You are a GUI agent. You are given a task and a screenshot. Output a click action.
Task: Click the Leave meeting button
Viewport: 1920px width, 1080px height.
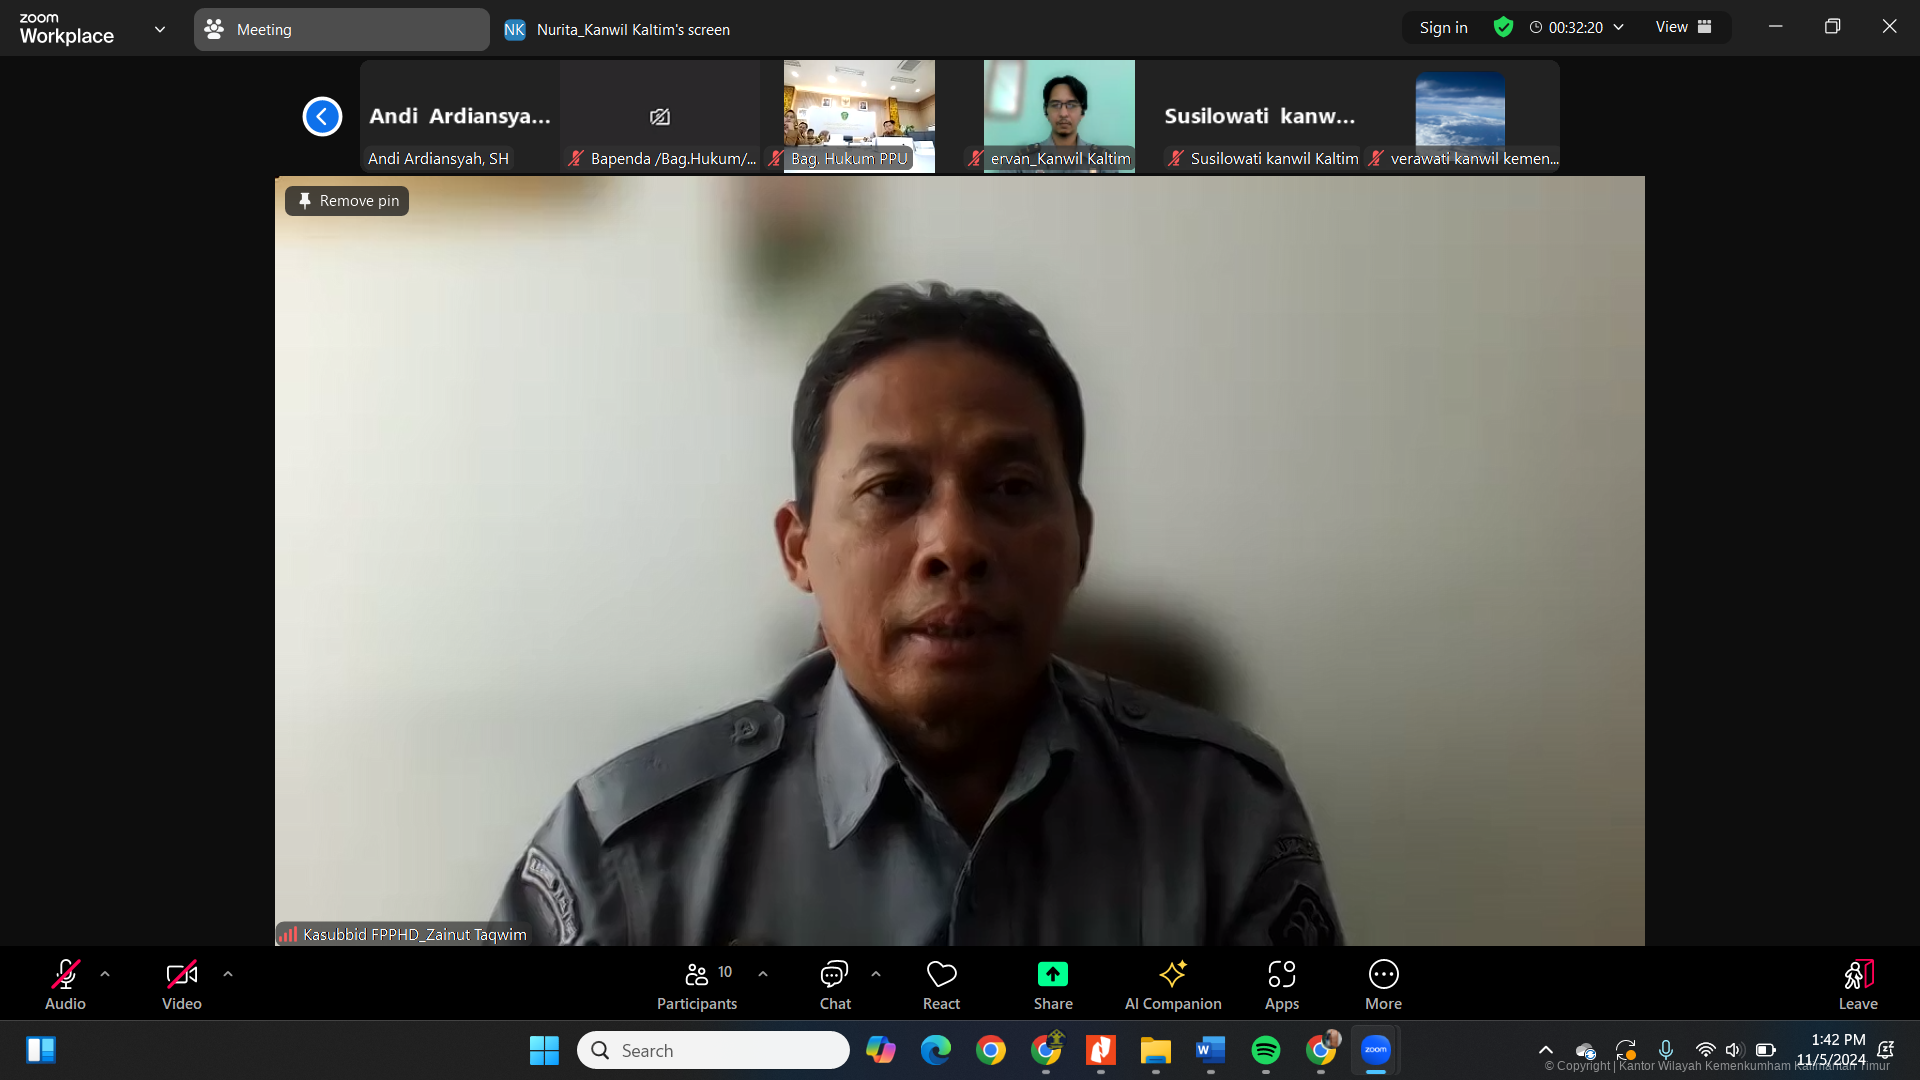[1858, 985]
